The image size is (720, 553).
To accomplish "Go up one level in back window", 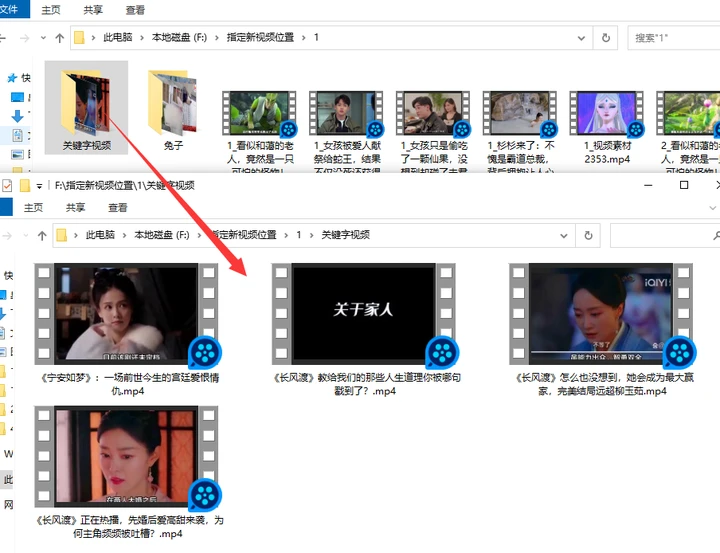I will click(59, 38).
